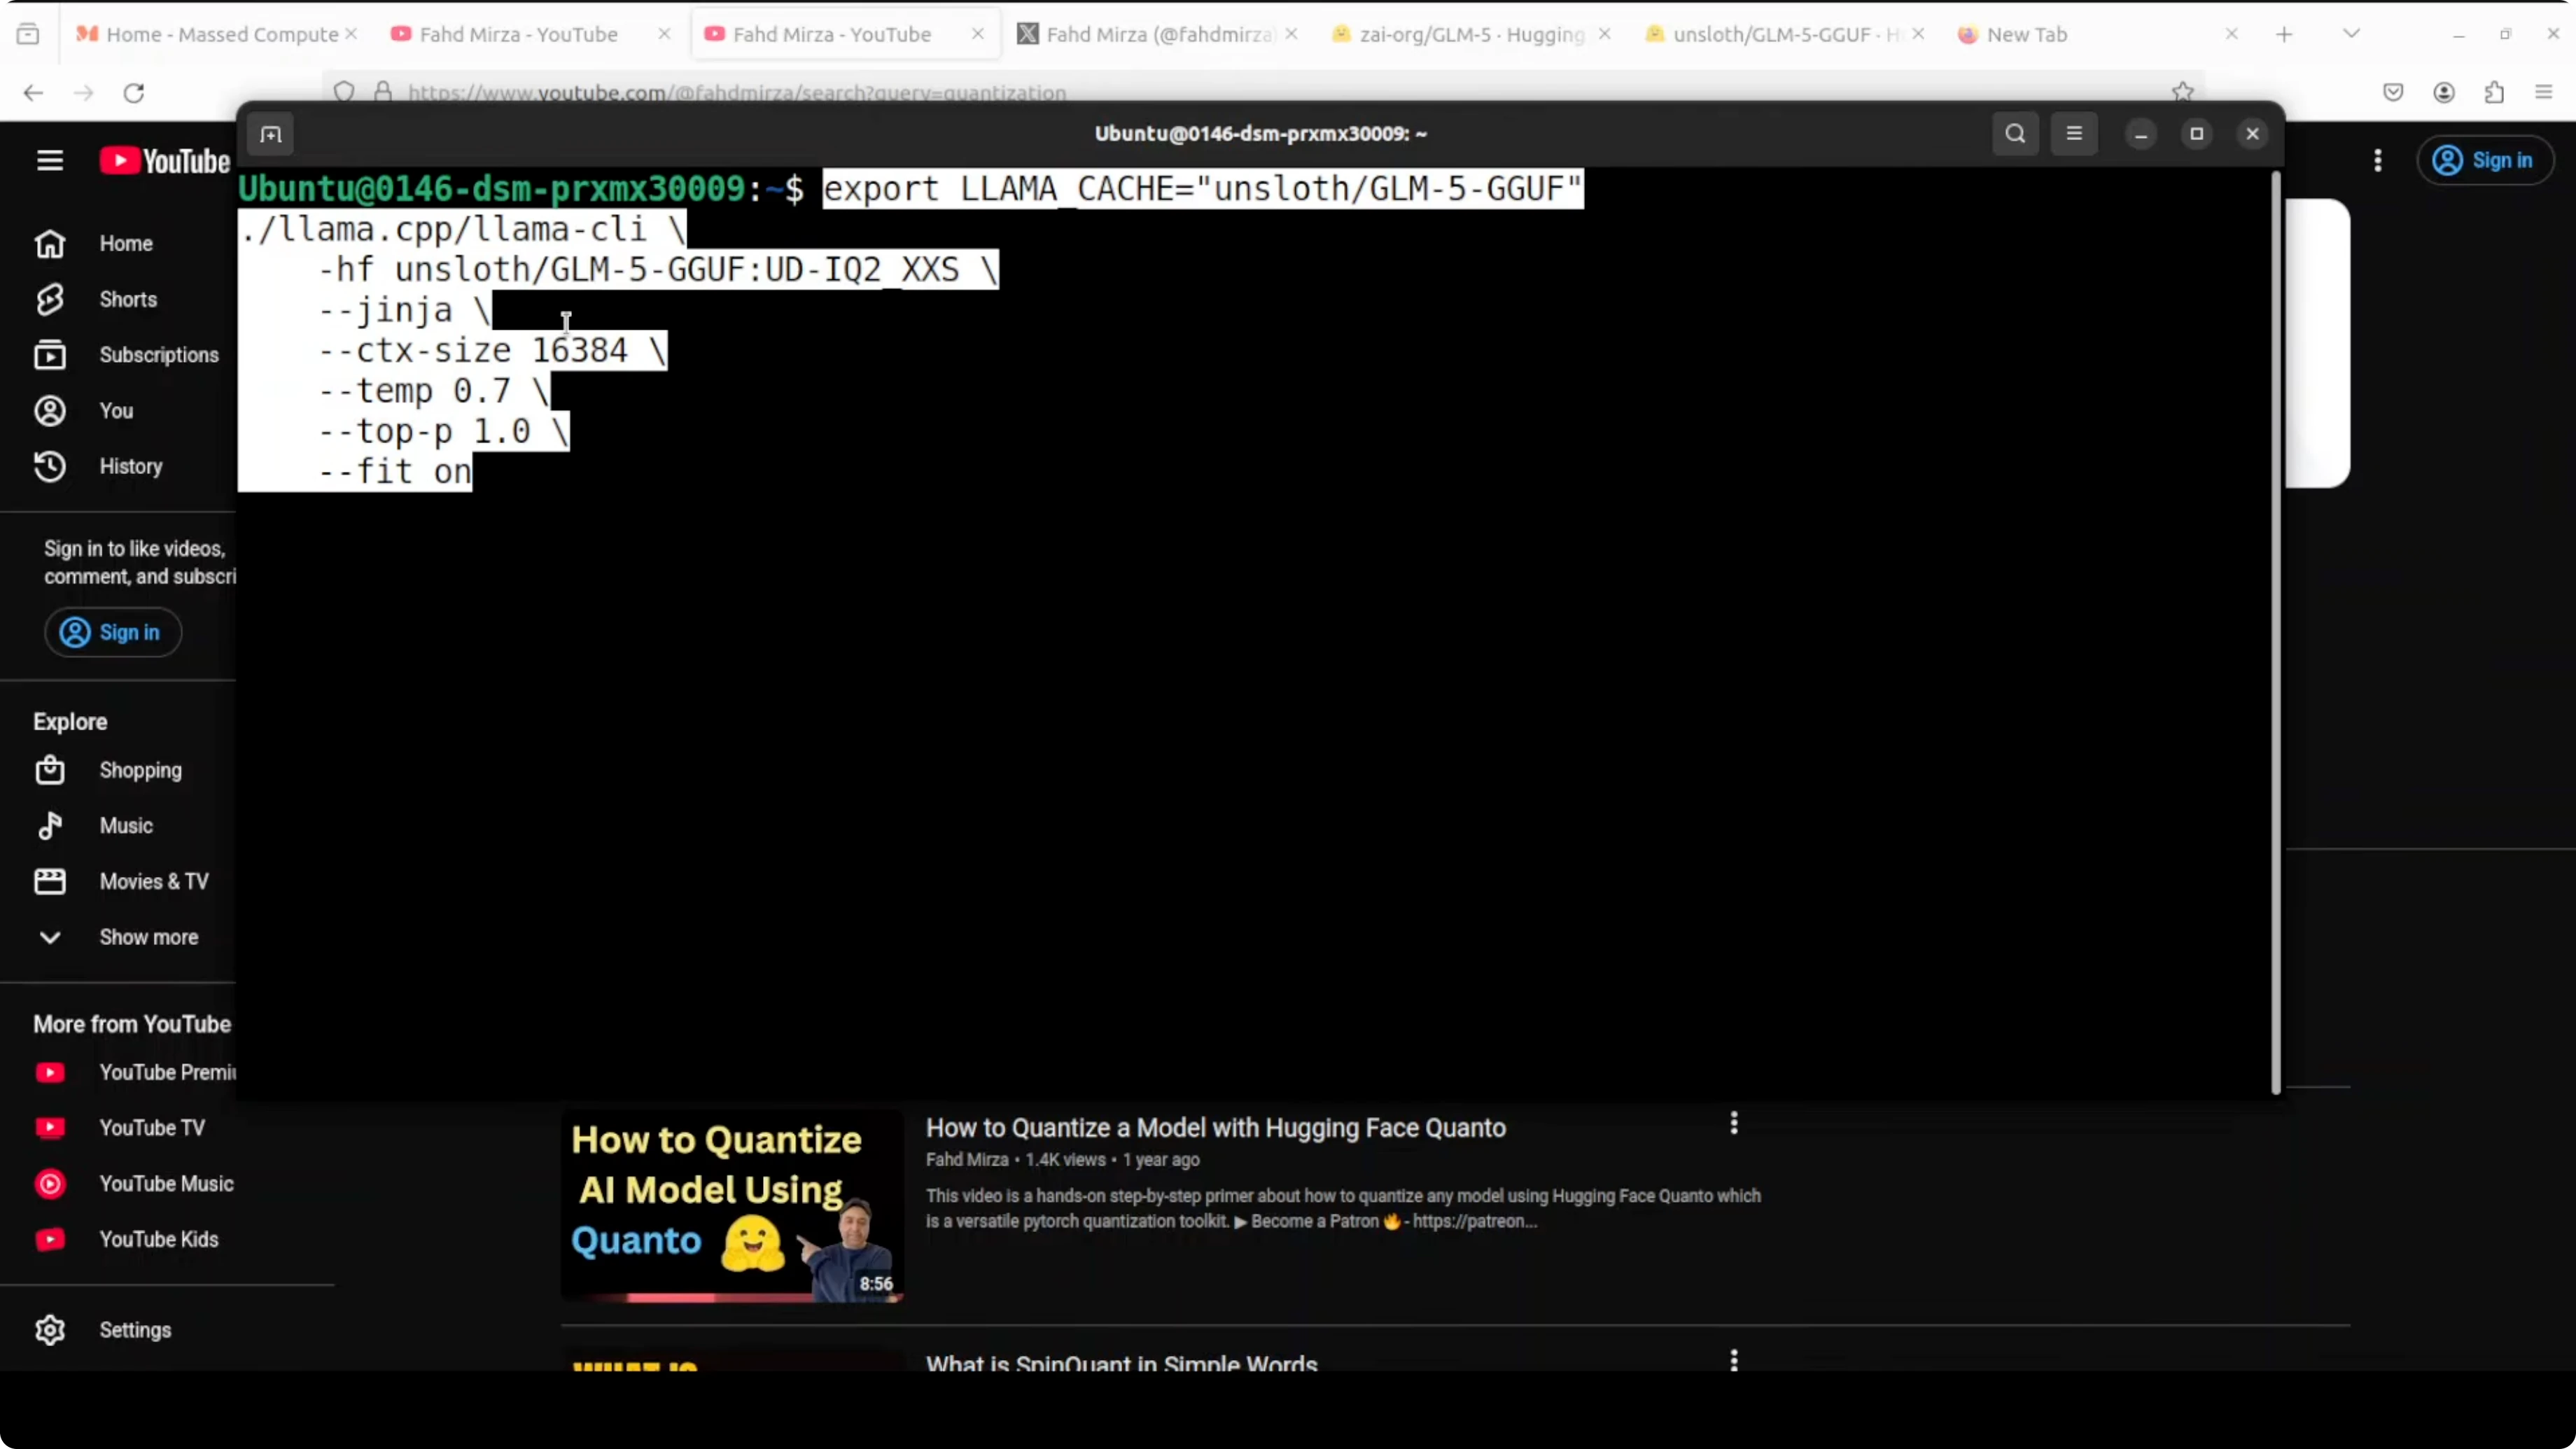Switch to the zai-org/GLM-5 Hugging Face tab
This screenshot has height=1449, width=2576.
click(1470, 34)
